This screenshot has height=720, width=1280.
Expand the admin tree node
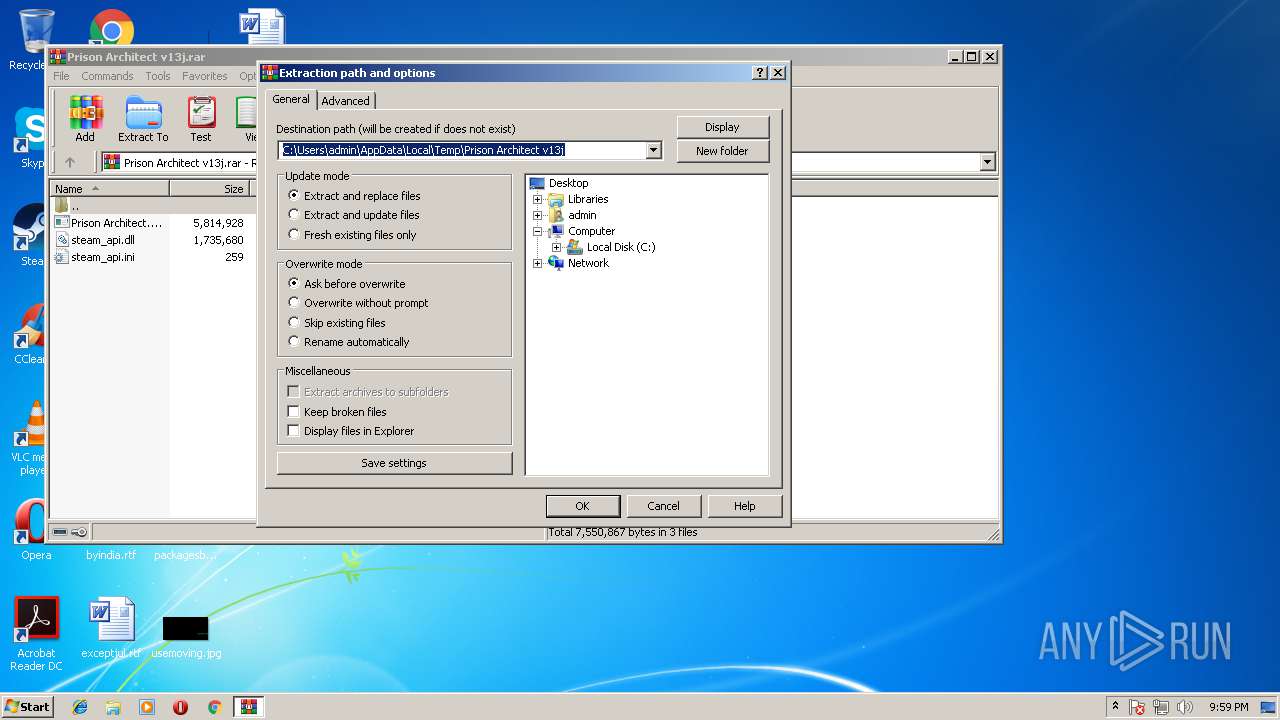click(537, 215)
